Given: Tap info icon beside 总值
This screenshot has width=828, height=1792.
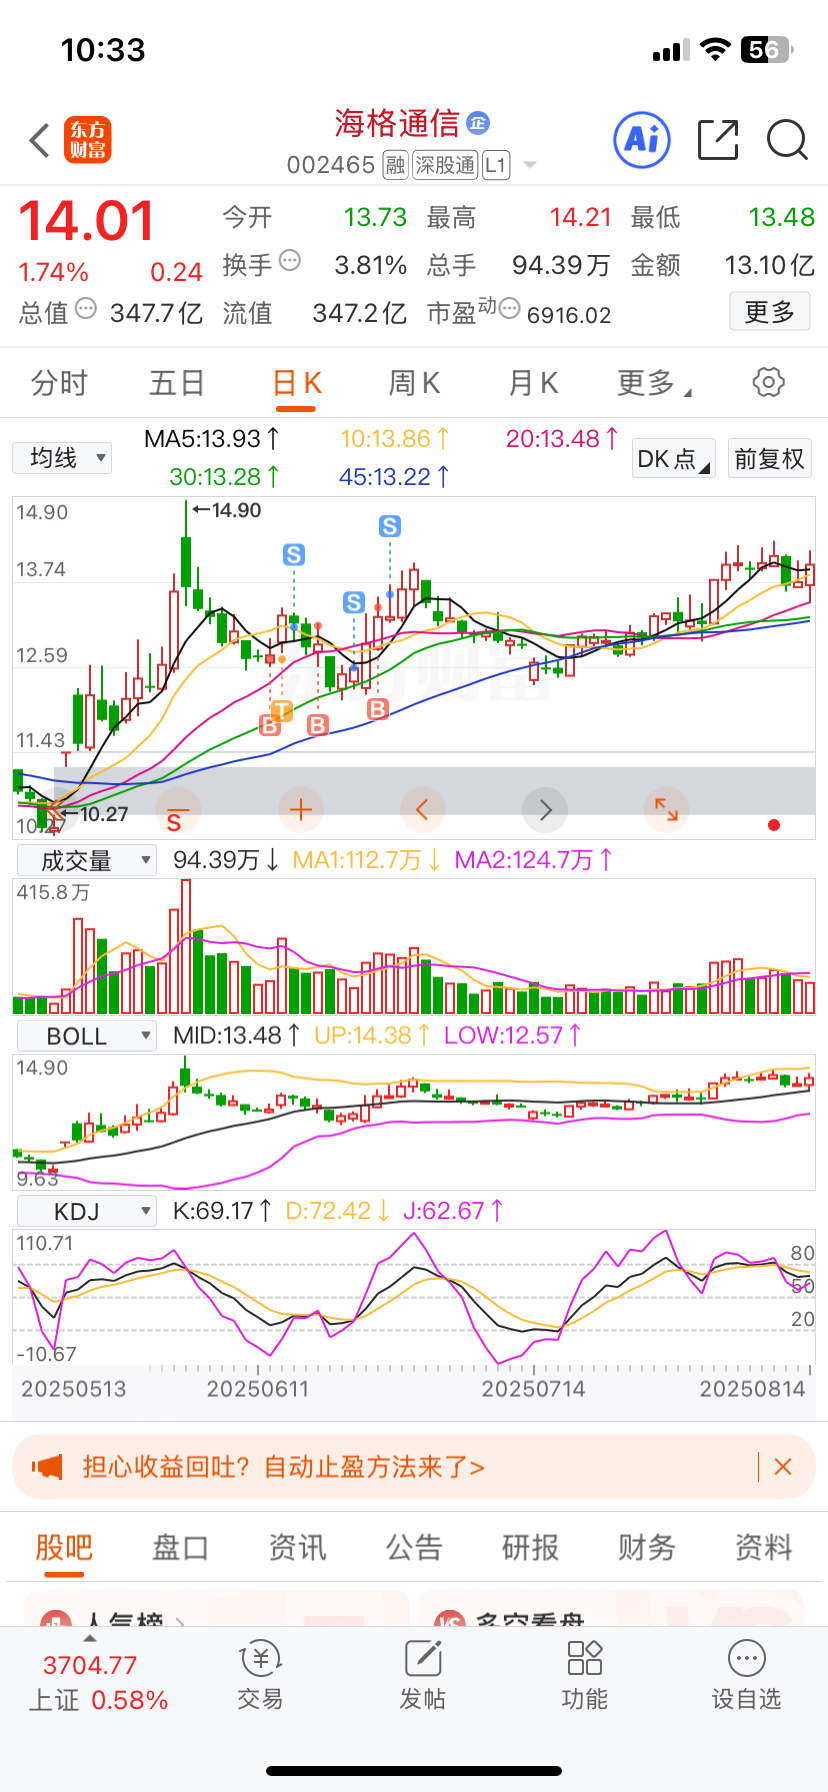Looking at the screenshot, I should pos(86,309).
